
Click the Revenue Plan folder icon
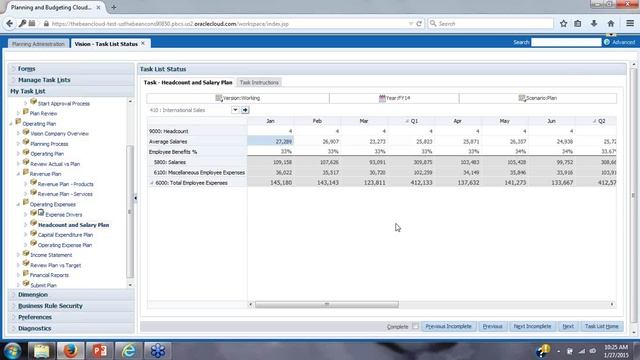coord(25,172)
